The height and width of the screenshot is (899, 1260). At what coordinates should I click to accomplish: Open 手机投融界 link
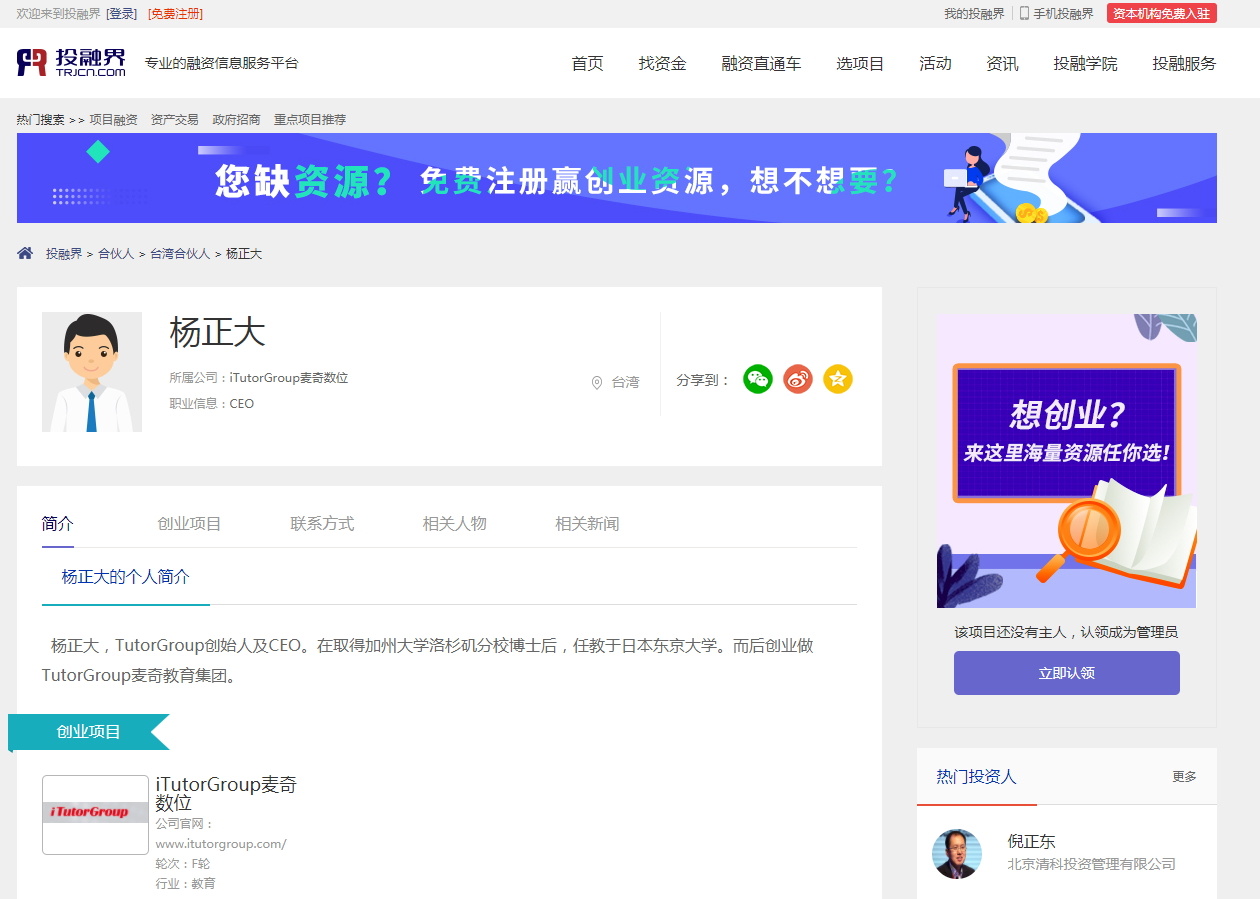click(x=1063, y=13)
